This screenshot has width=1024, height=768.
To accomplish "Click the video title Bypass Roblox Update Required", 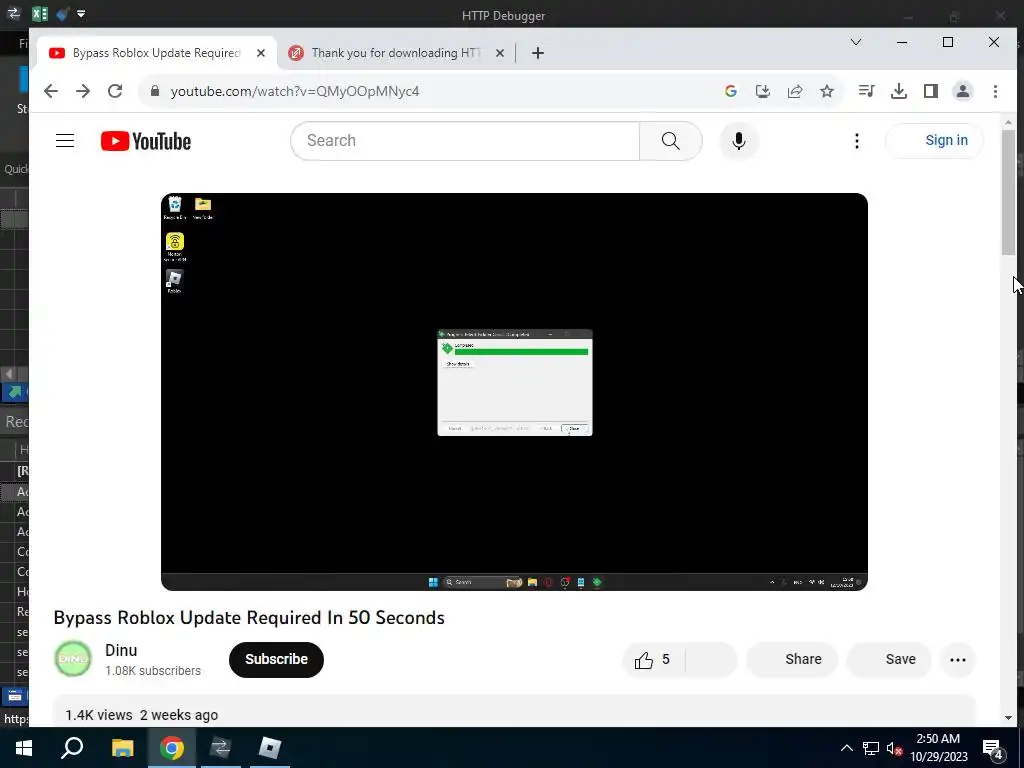I will [249, 618].
